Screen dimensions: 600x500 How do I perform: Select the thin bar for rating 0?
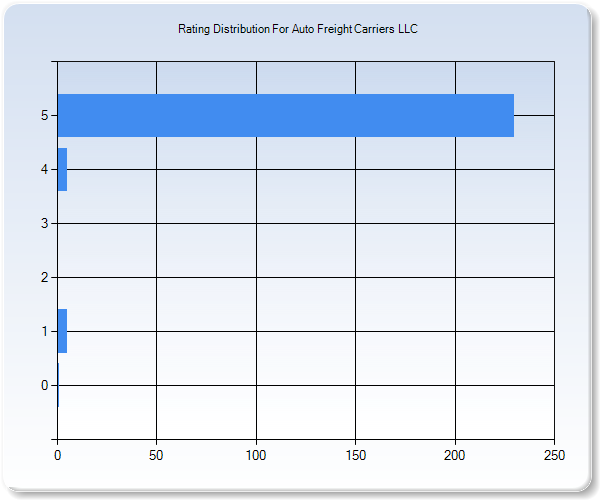(58, 385)
